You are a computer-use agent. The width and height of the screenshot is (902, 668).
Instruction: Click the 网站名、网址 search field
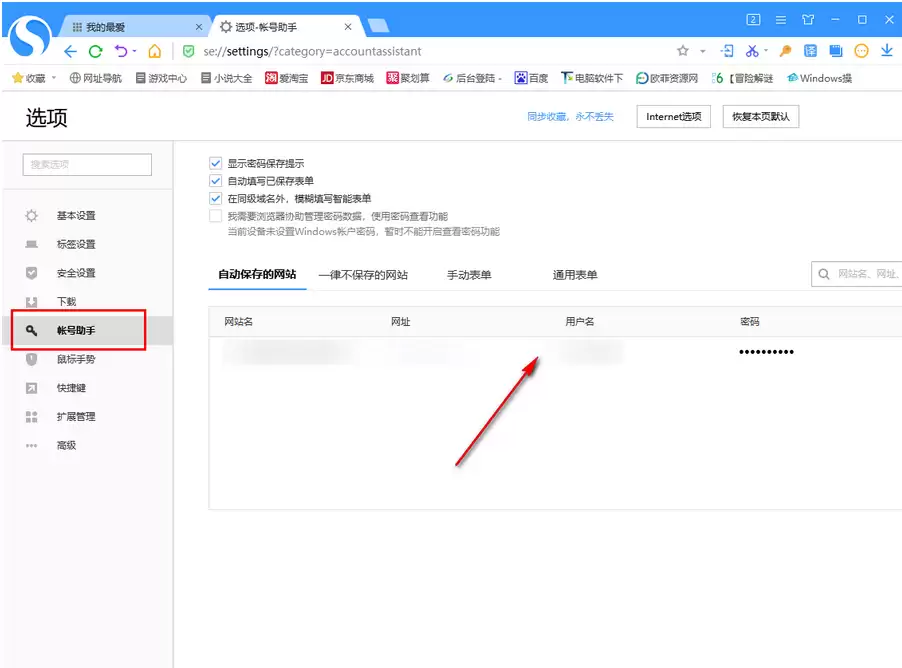[857, 274]
